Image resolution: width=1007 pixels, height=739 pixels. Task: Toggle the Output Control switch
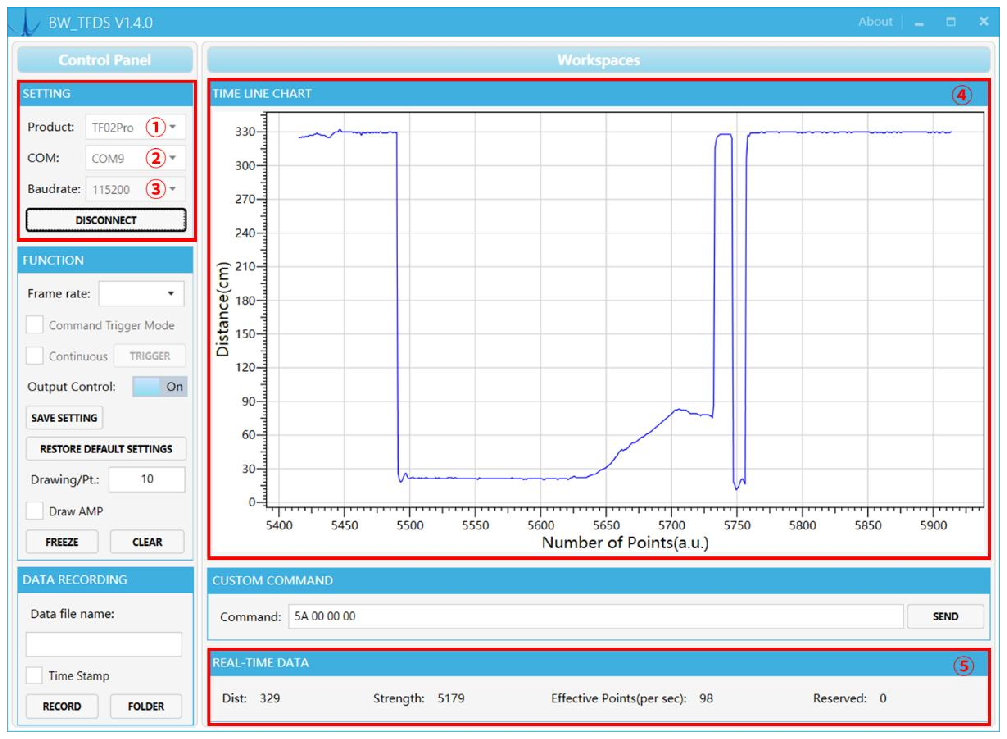click(160, 387)
